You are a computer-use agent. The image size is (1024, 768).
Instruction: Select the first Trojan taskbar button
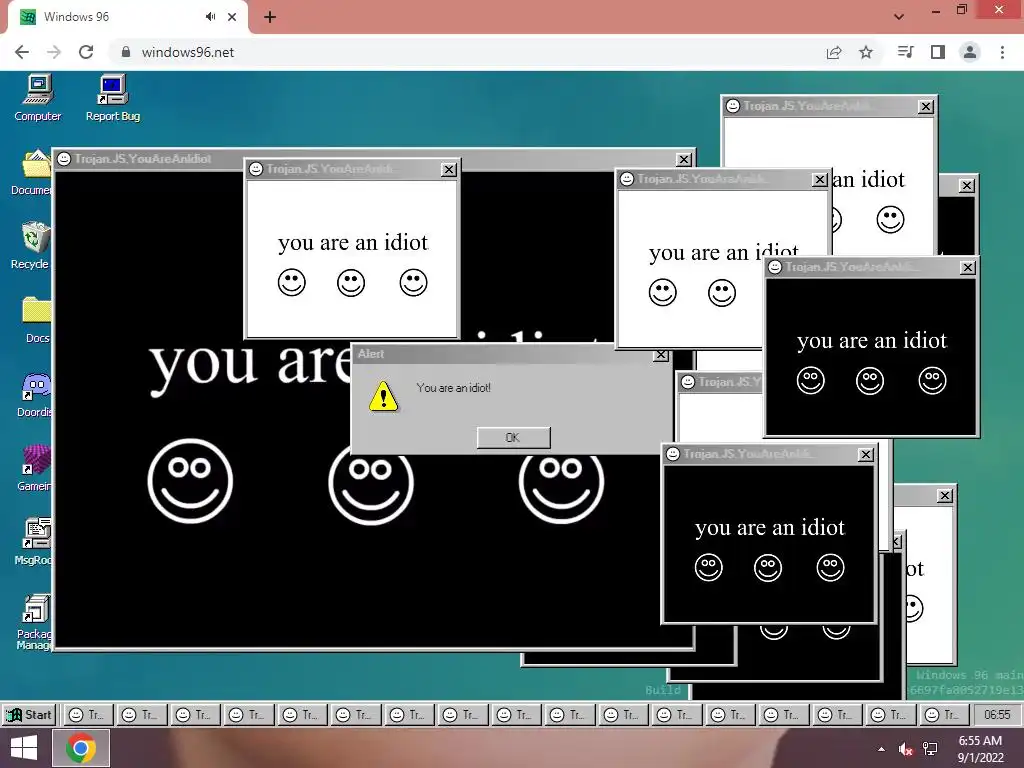click(x=88, y=715)
